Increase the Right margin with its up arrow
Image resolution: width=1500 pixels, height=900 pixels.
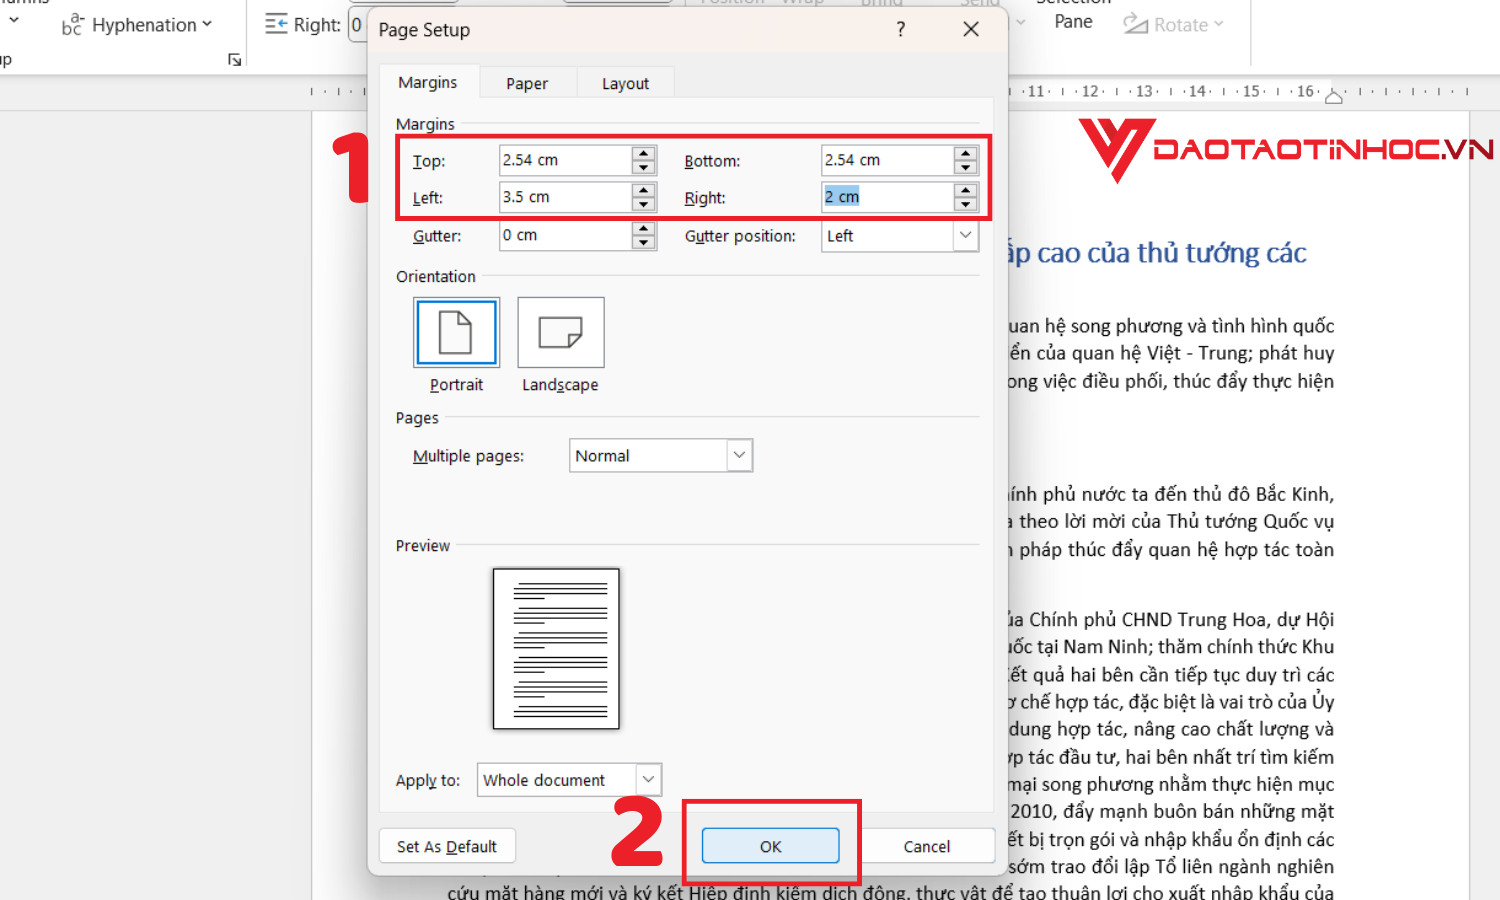click(966, 190)
